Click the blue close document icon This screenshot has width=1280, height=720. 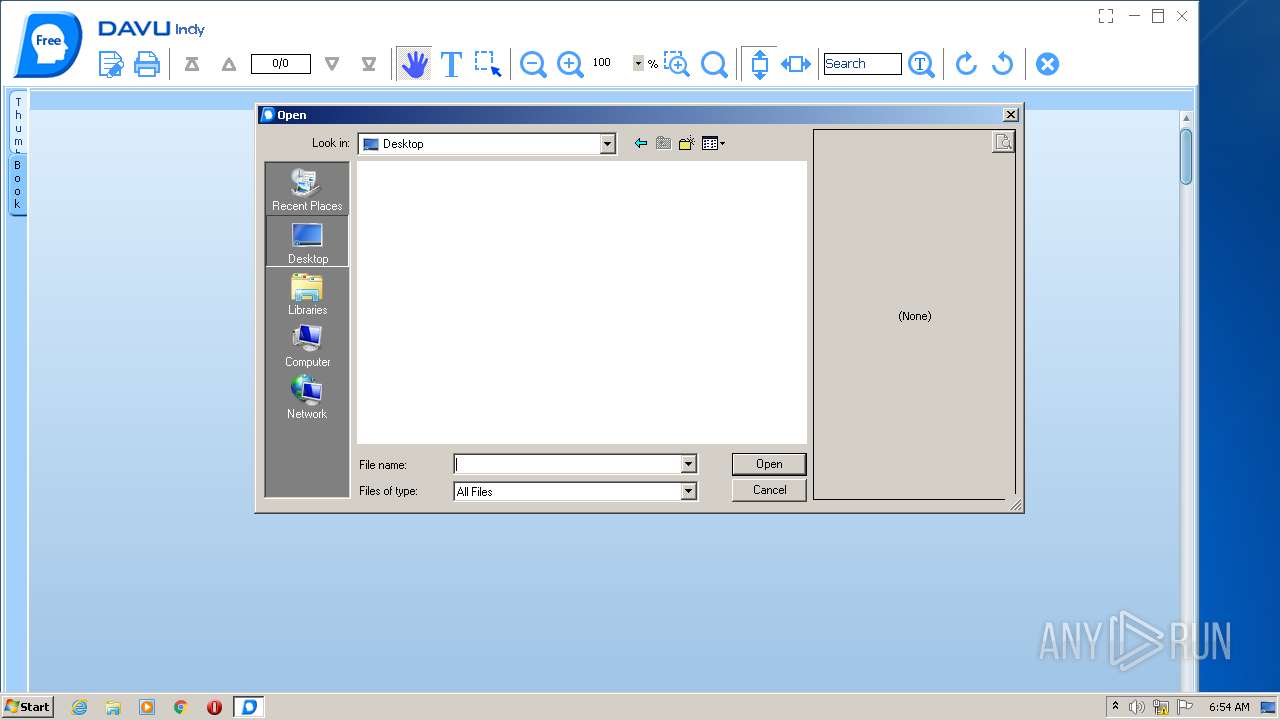pos(1047,64)
